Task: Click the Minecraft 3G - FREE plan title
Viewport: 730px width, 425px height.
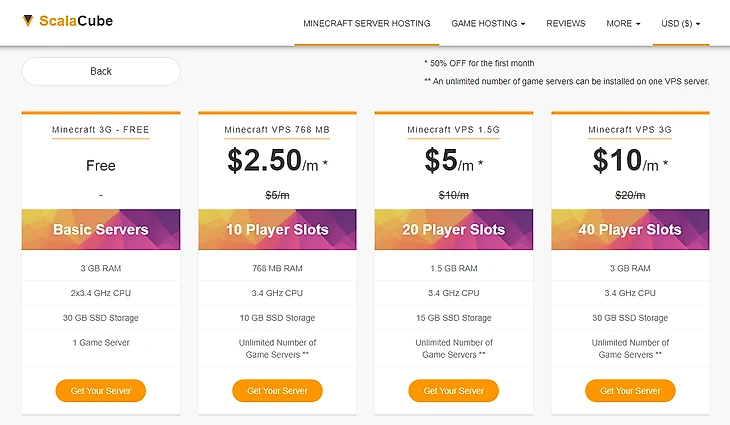Action: coord(101,130)
